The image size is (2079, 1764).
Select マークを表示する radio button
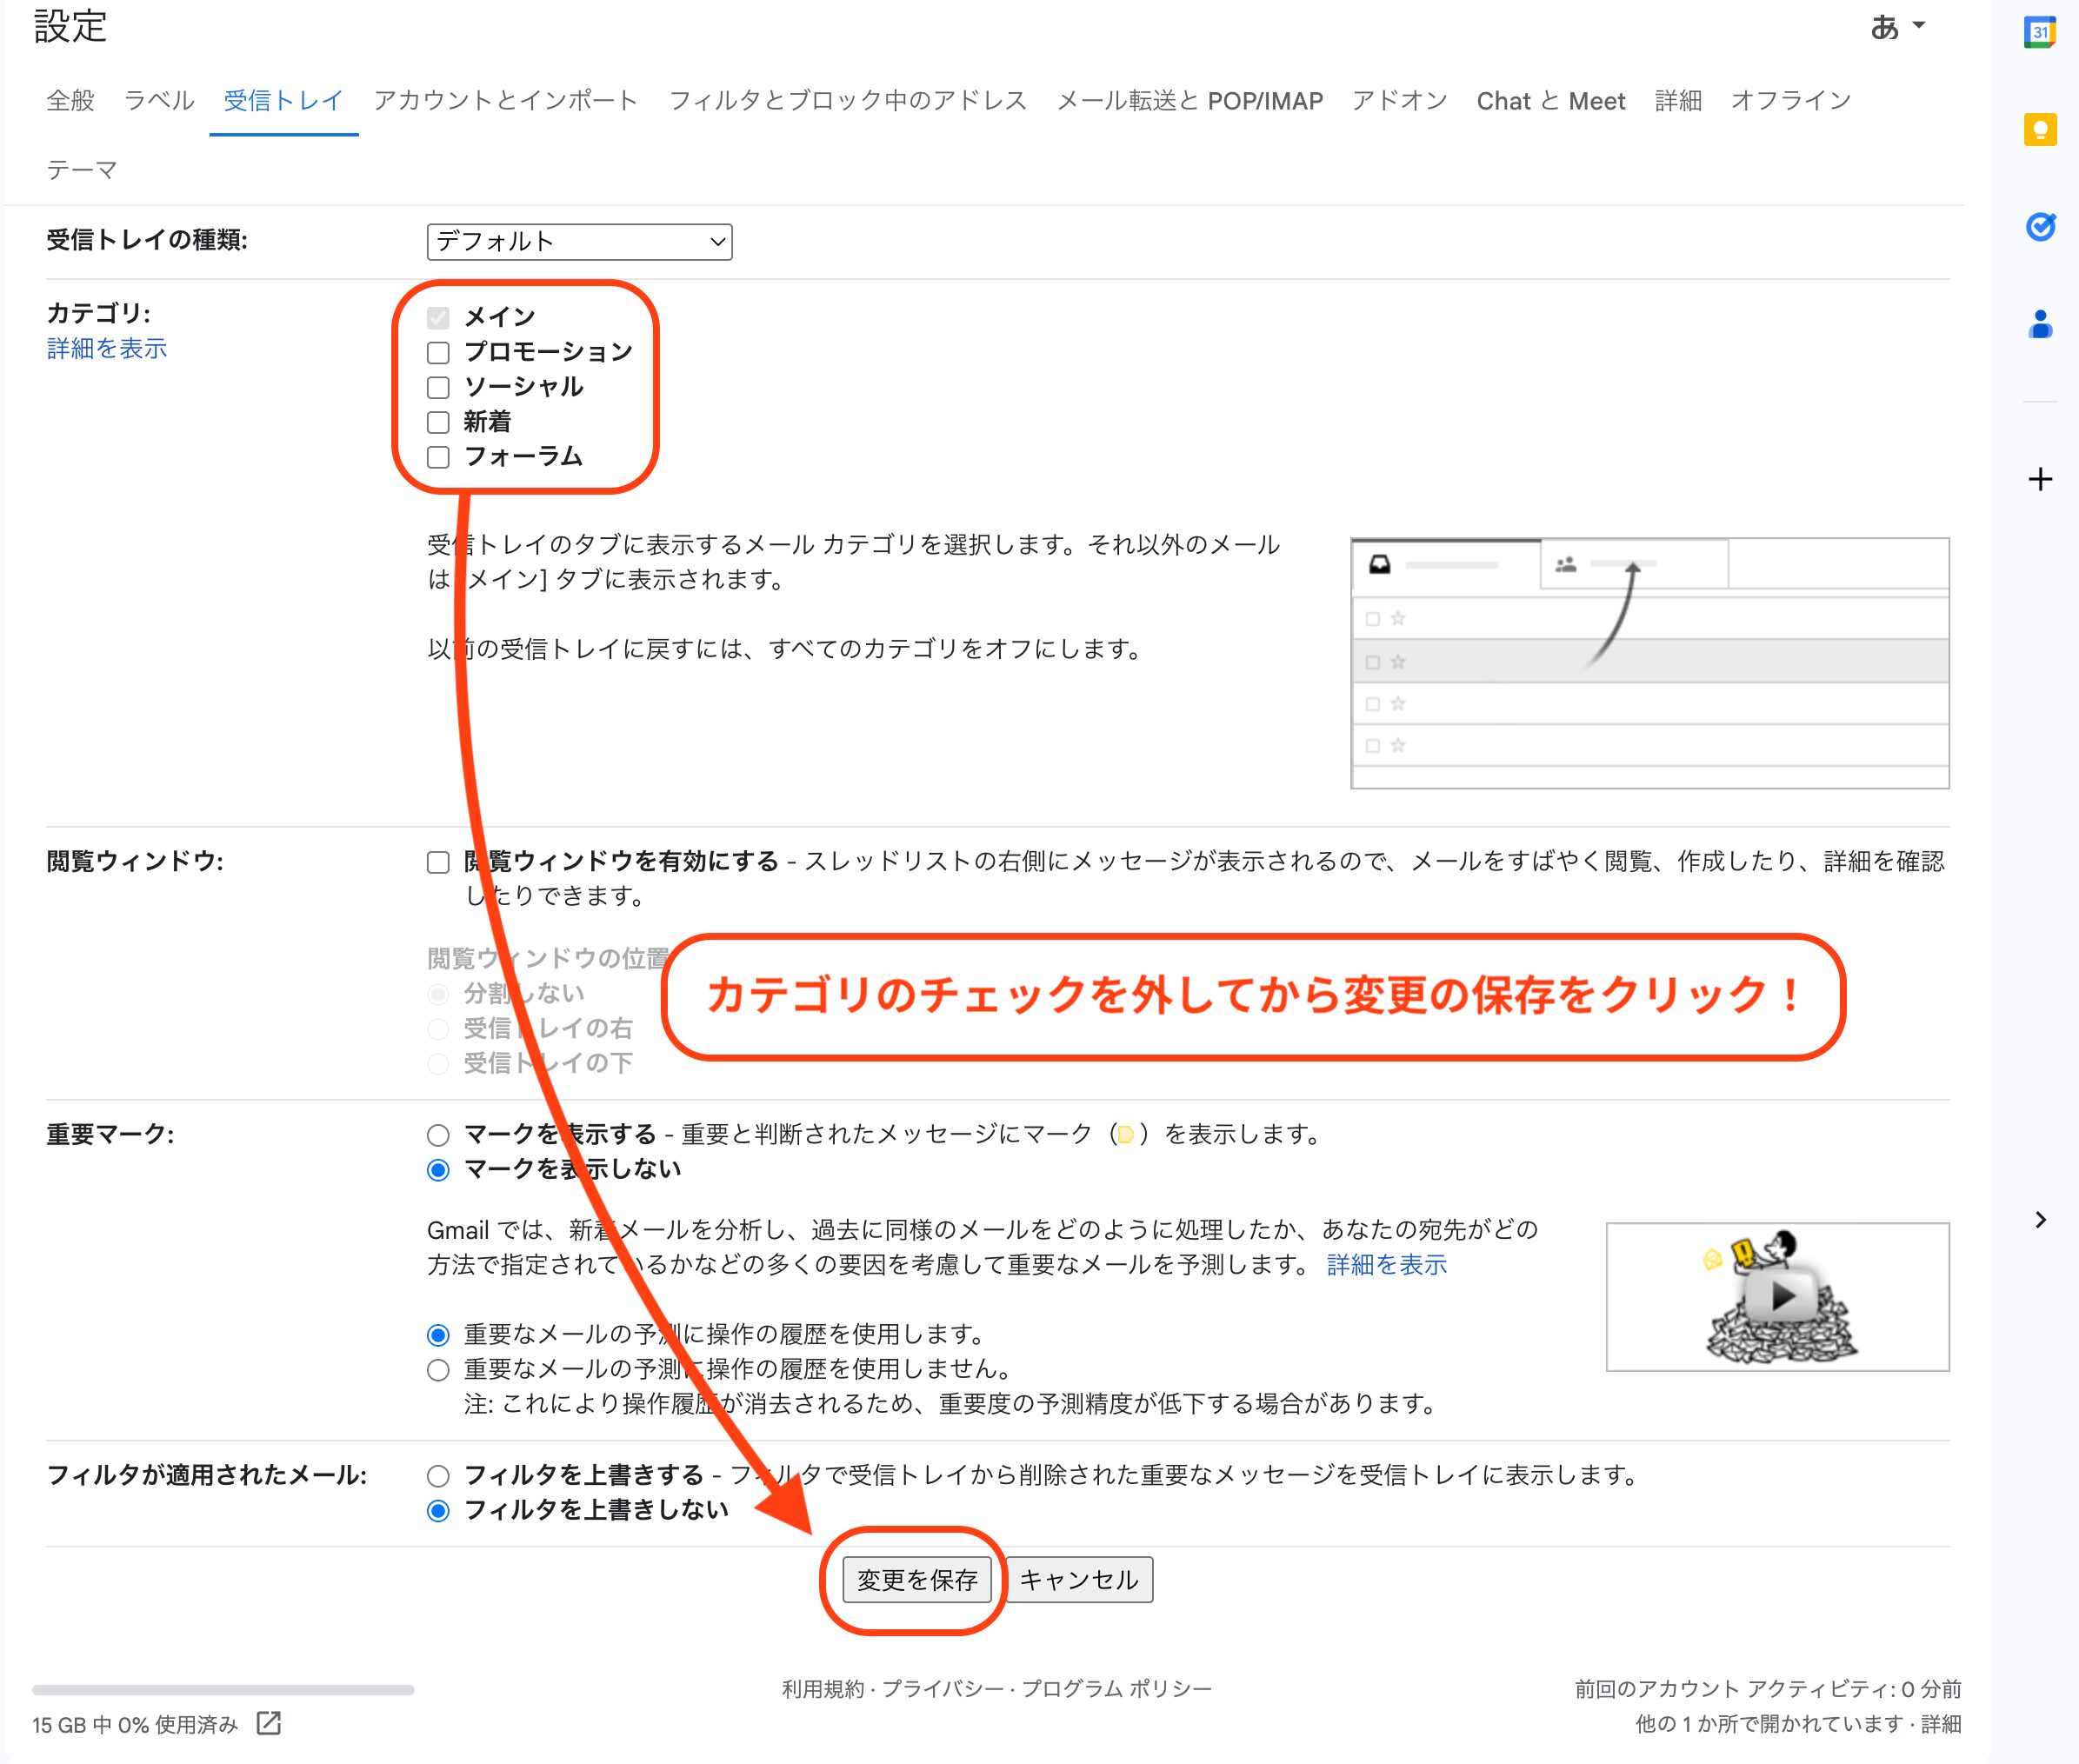(x=438, y=1135)
